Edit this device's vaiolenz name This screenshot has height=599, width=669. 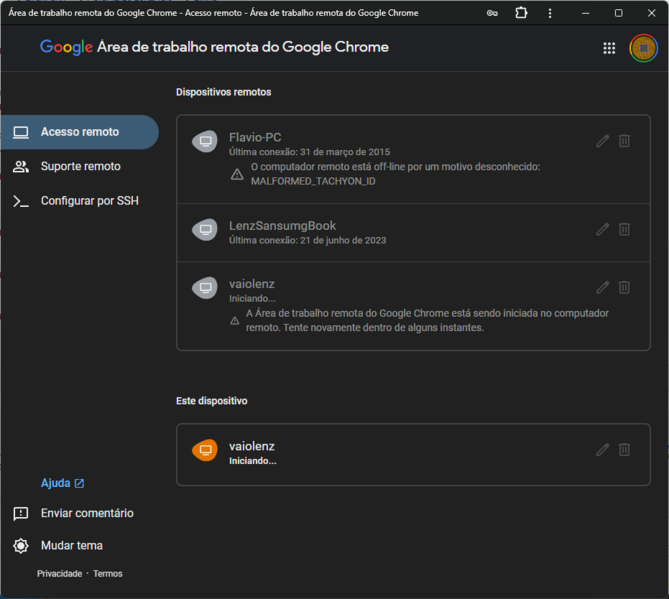pyautogui.click(x=602, y=449)
